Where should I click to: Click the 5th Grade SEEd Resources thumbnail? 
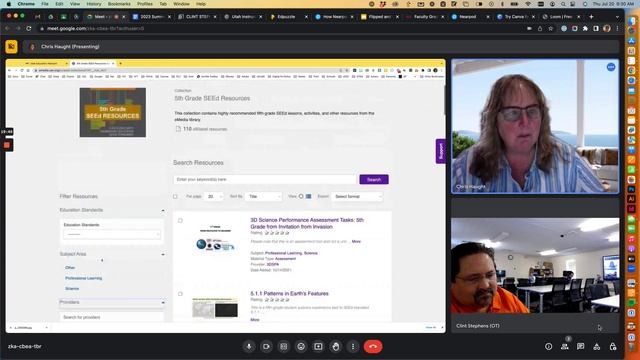(x=113, y=112)
